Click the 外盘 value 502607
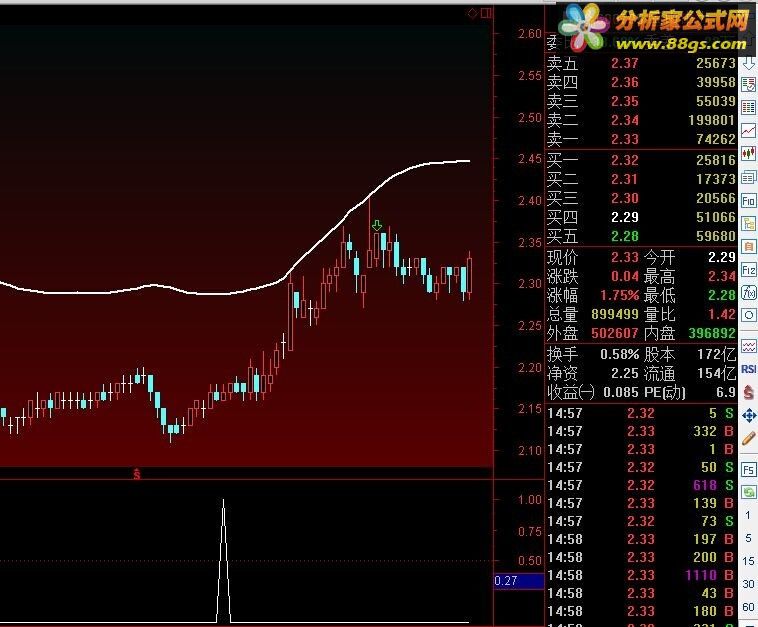Image resolution: width=758 pixels, height=627 pixels. (x=615, y=334)
